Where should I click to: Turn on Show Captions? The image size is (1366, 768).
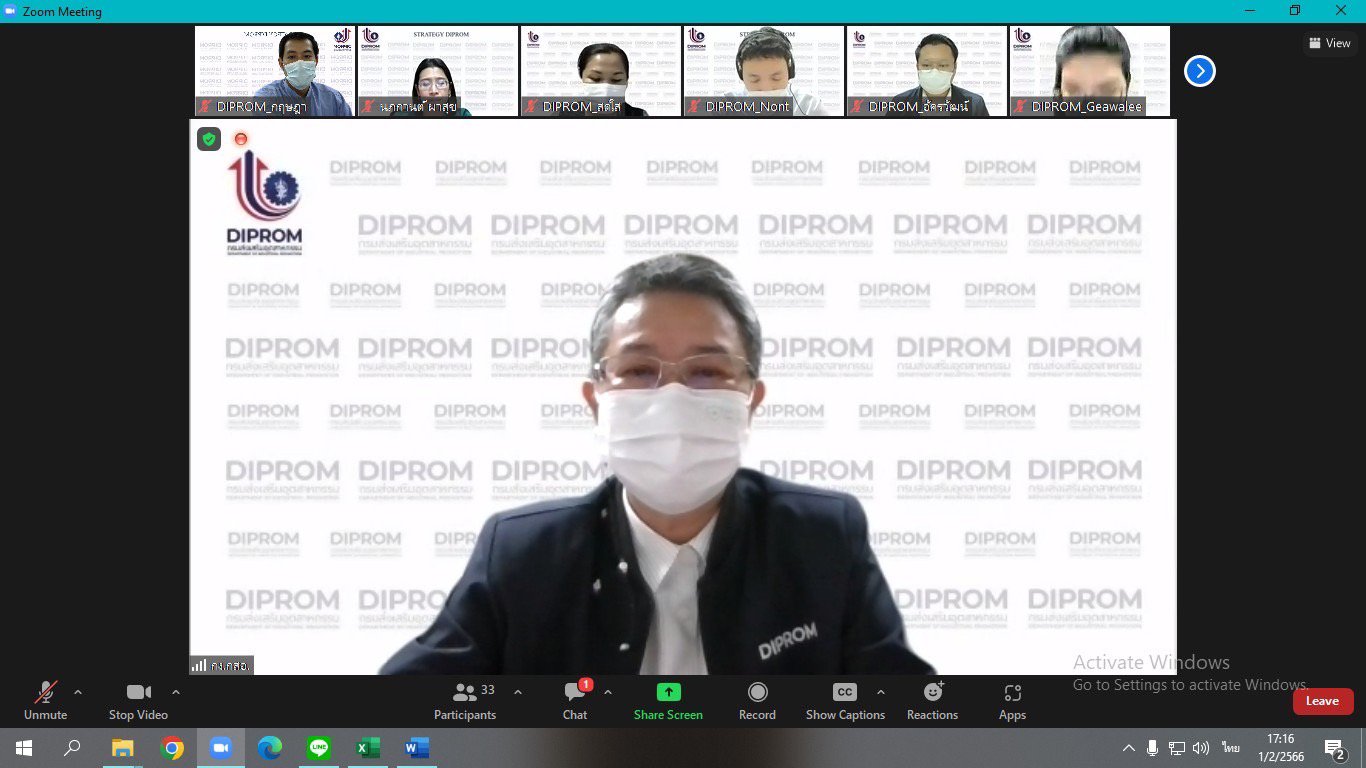(x=845, y=700)
